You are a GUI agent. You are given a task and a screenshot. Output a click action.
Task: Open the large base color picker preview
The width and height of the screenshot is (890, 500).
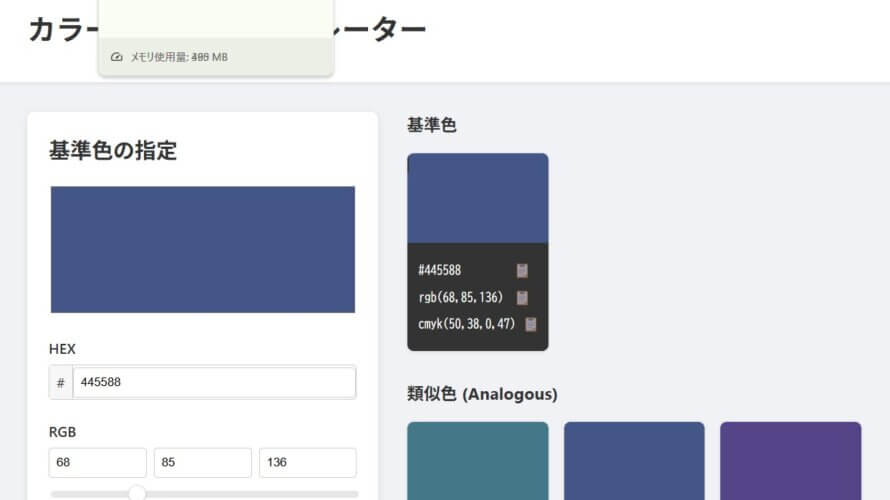(203, 249)
